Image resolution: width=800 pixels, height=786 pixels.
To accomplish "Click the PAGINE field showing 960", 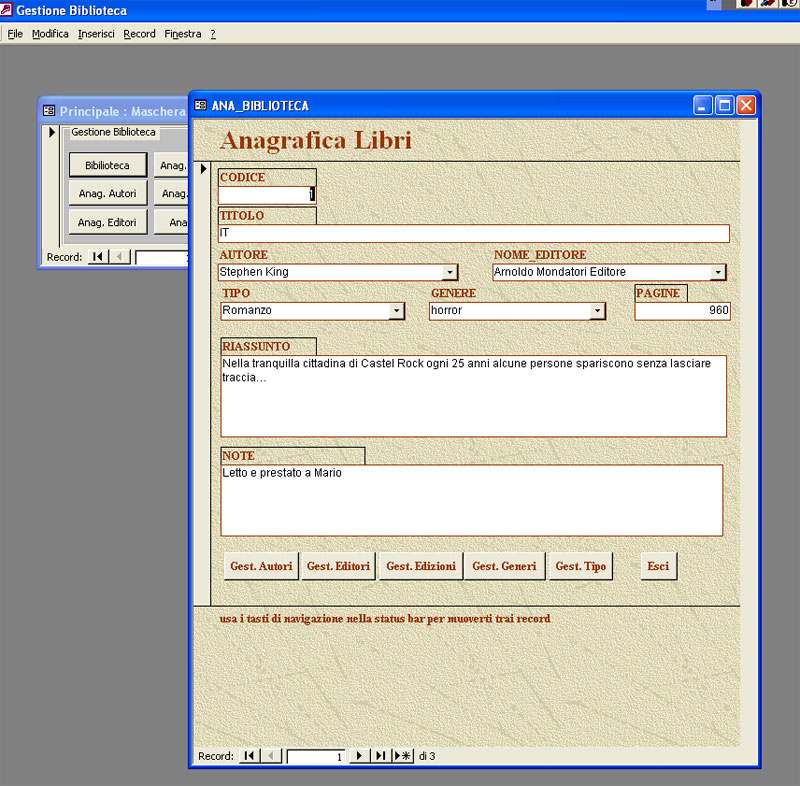I will click(683, 311).
